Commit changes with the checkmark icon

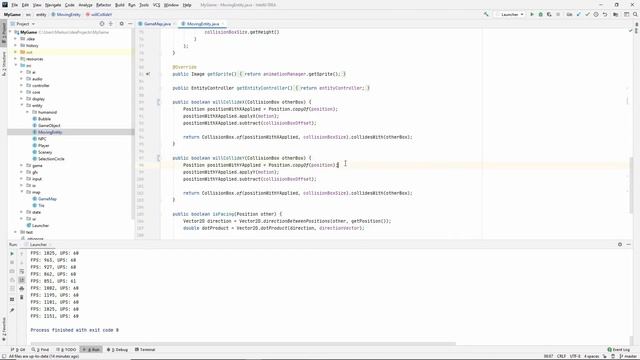(x=587, y=14)
